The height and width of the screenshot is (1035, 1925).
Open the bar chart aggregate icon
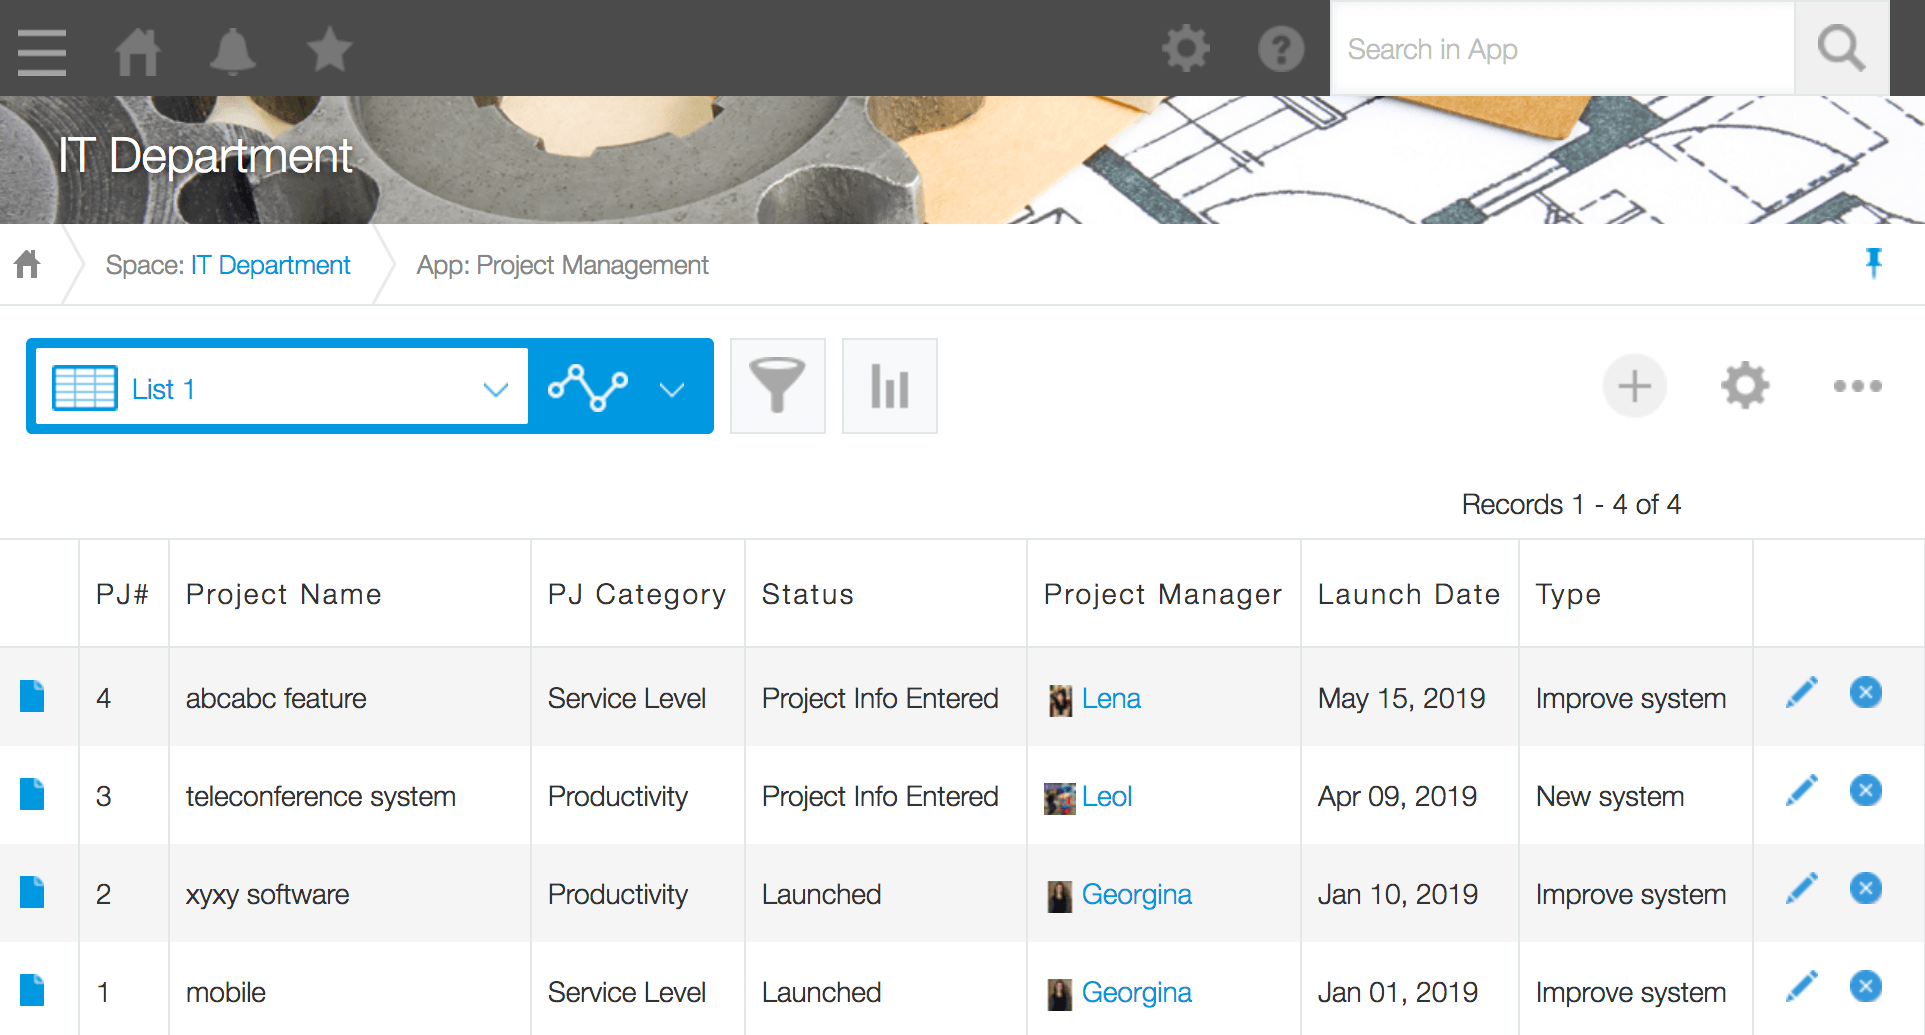(889, 386)
